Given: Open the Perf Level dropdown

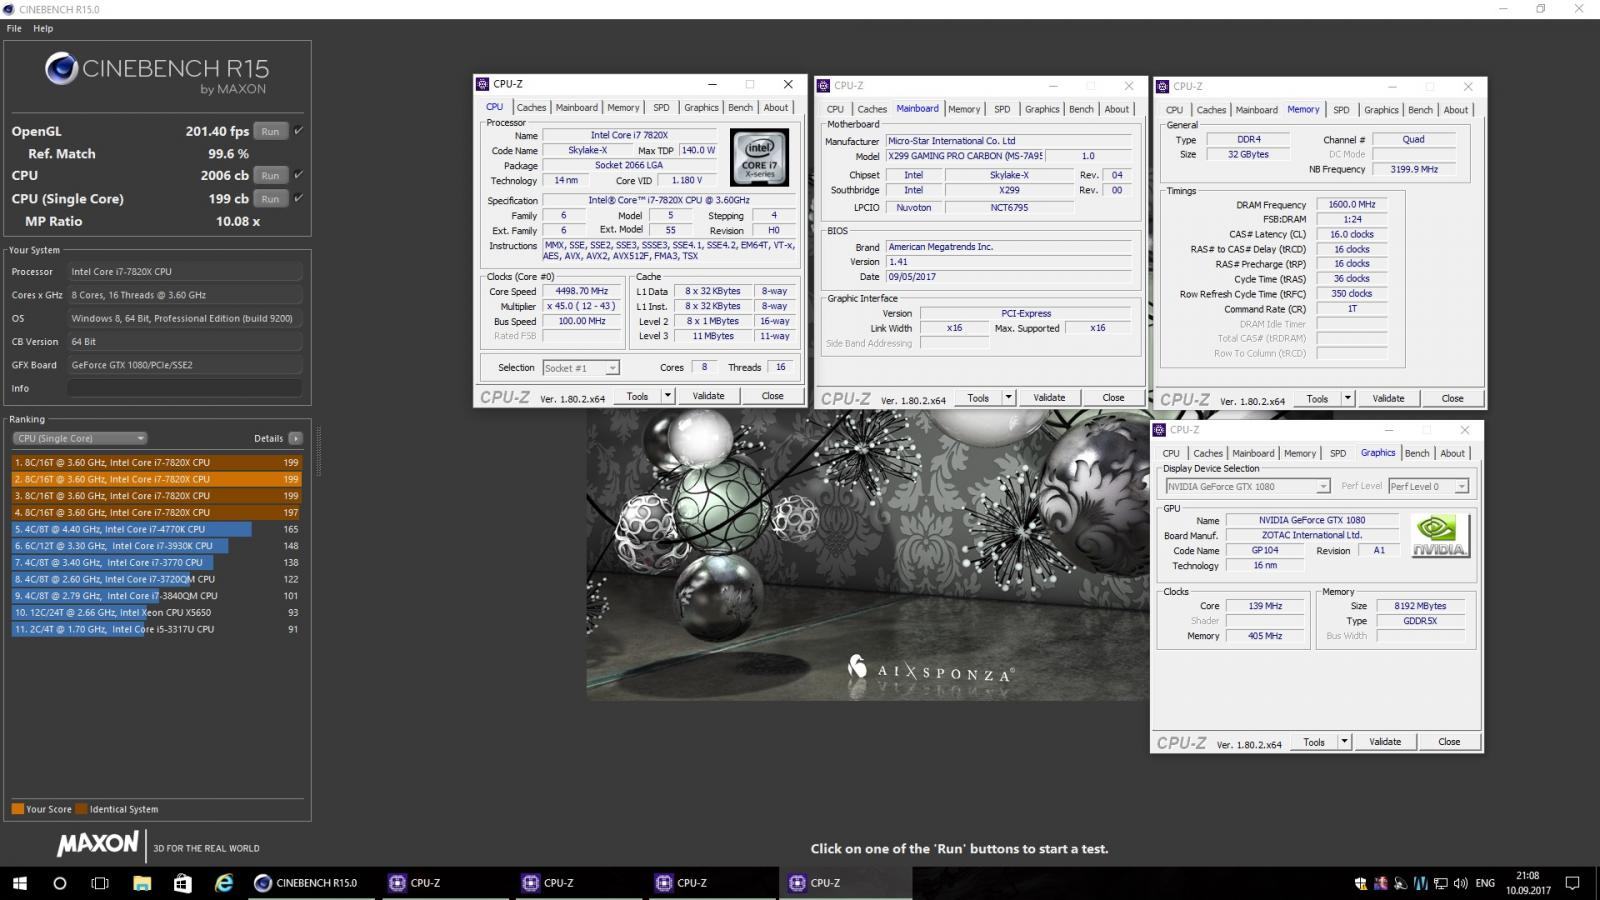Looking at the screenshot, I should [x=1428, y=487].
